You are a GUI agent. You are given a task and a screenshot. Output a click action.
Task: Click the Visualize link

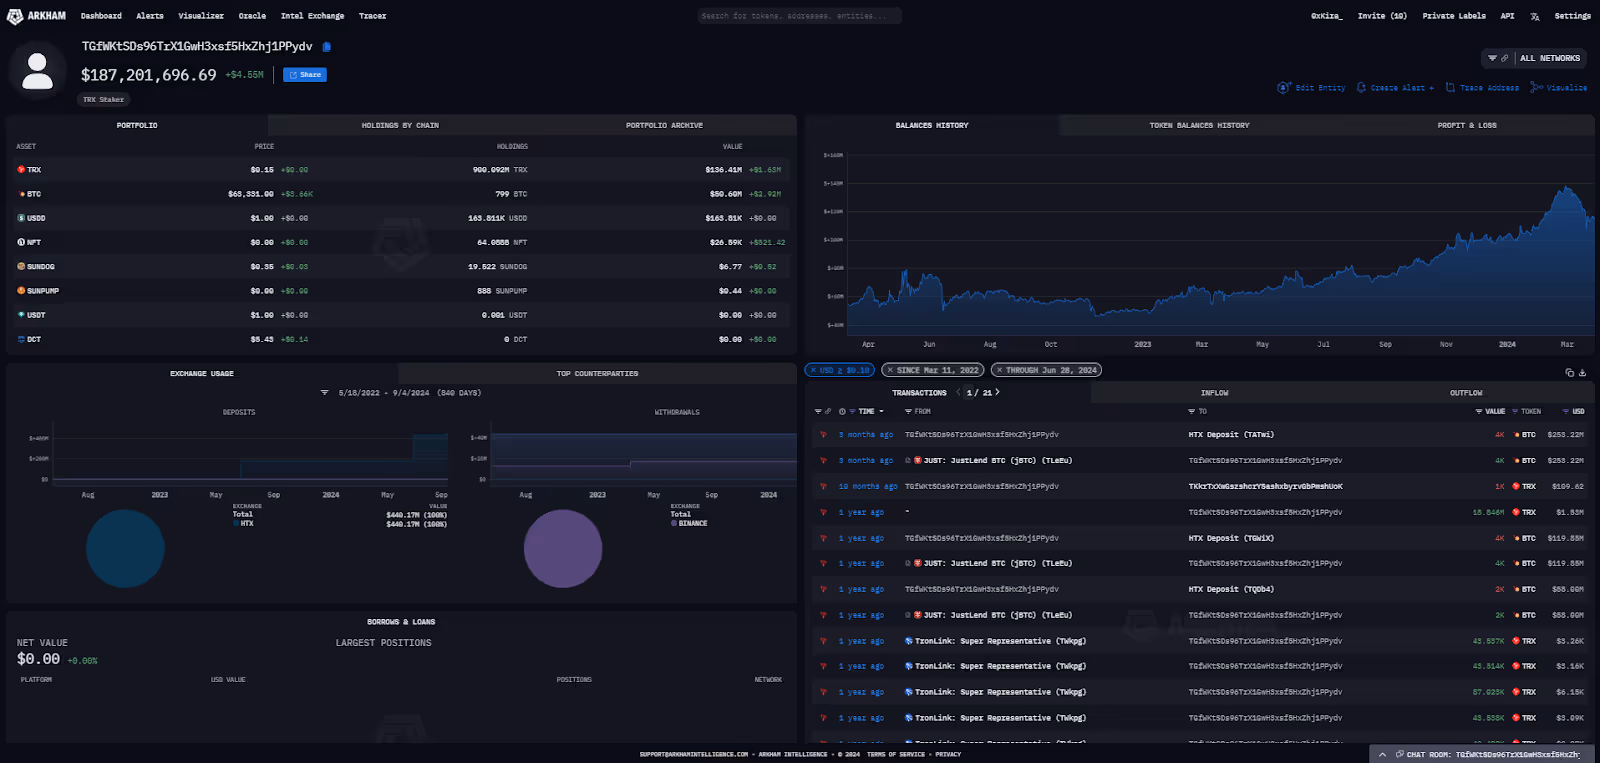pyautogui.click(x=1559, y=88)
